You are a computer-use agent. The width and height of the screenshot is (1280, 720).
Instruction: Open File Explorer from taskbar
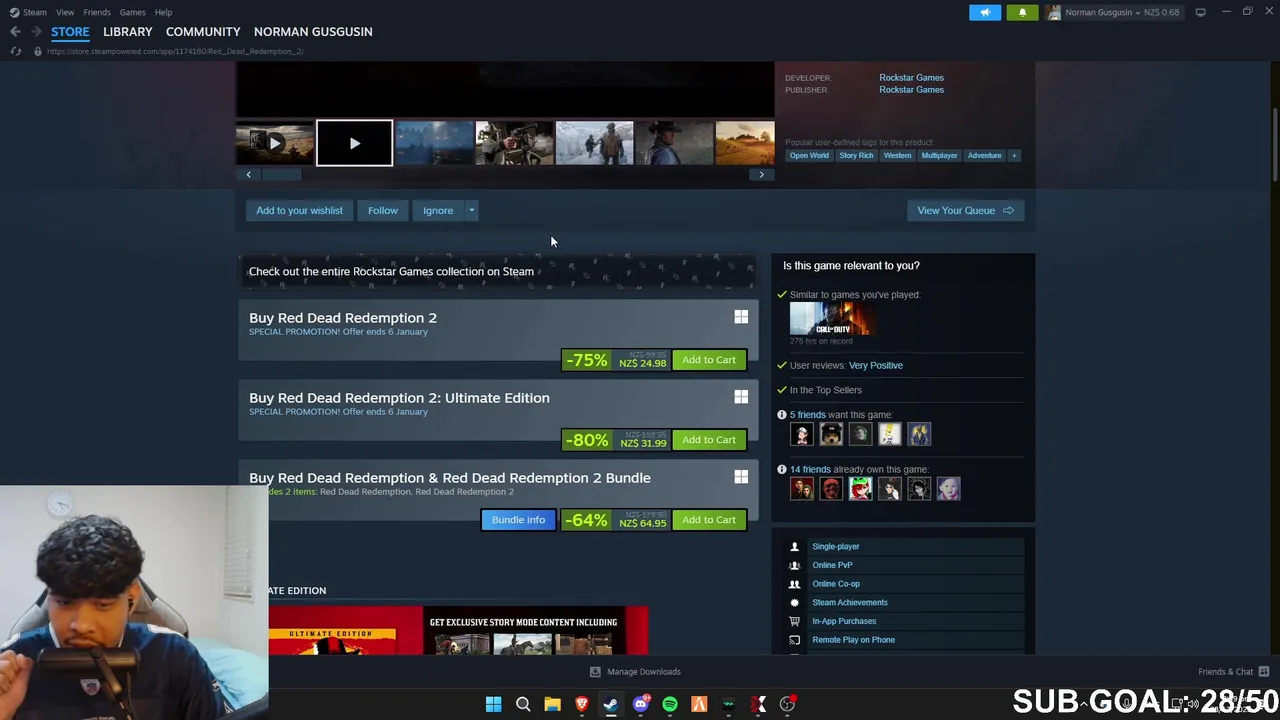(552, 704)
